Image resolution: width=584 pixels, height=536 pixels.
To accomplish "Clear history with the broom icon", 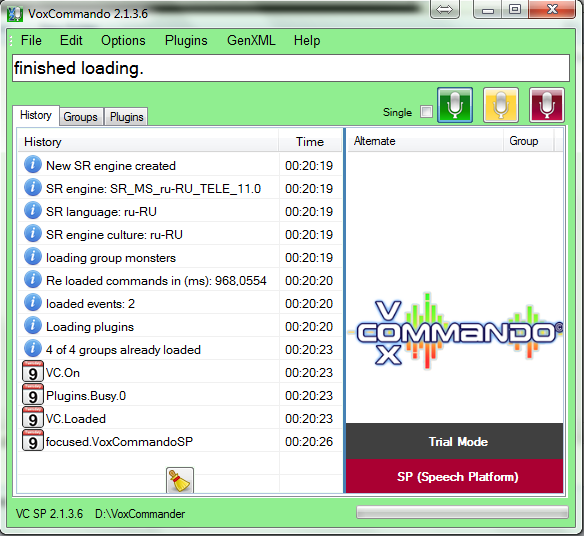I will click(x=180, y=480).
